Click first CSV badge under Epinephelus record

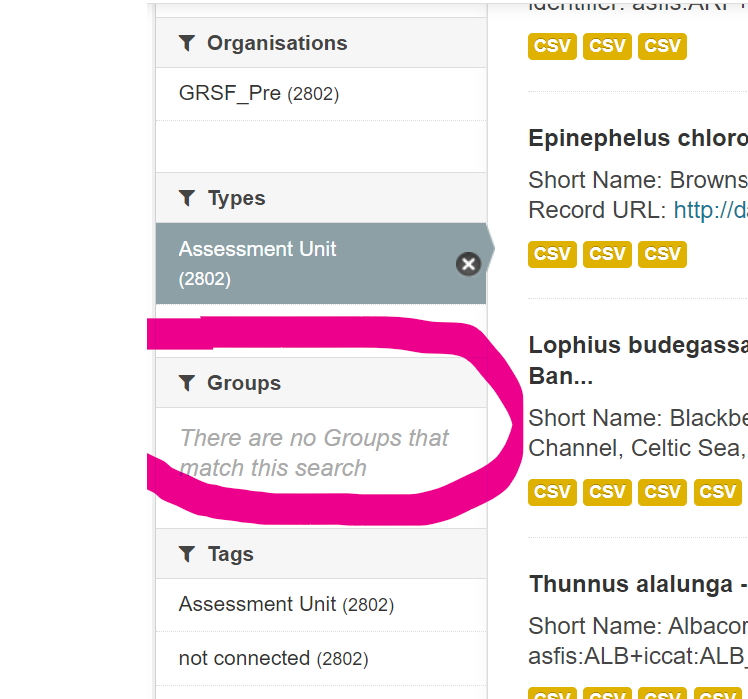(x=552, y=254)
